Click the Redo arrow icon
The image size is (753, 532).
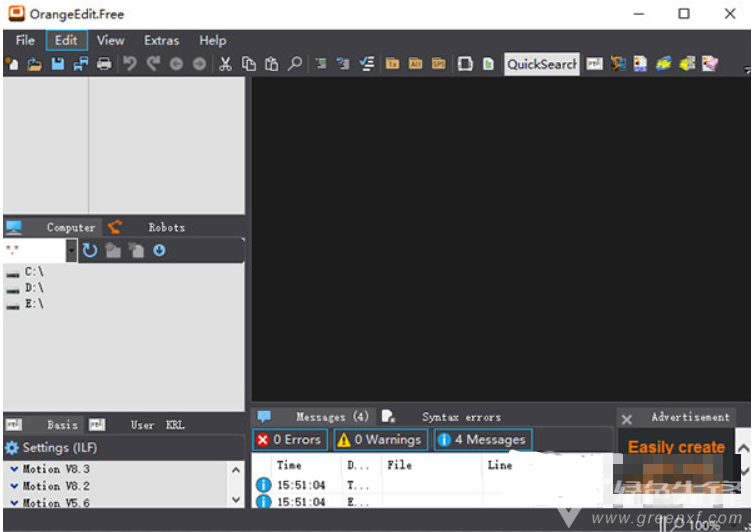pos(153,64)
